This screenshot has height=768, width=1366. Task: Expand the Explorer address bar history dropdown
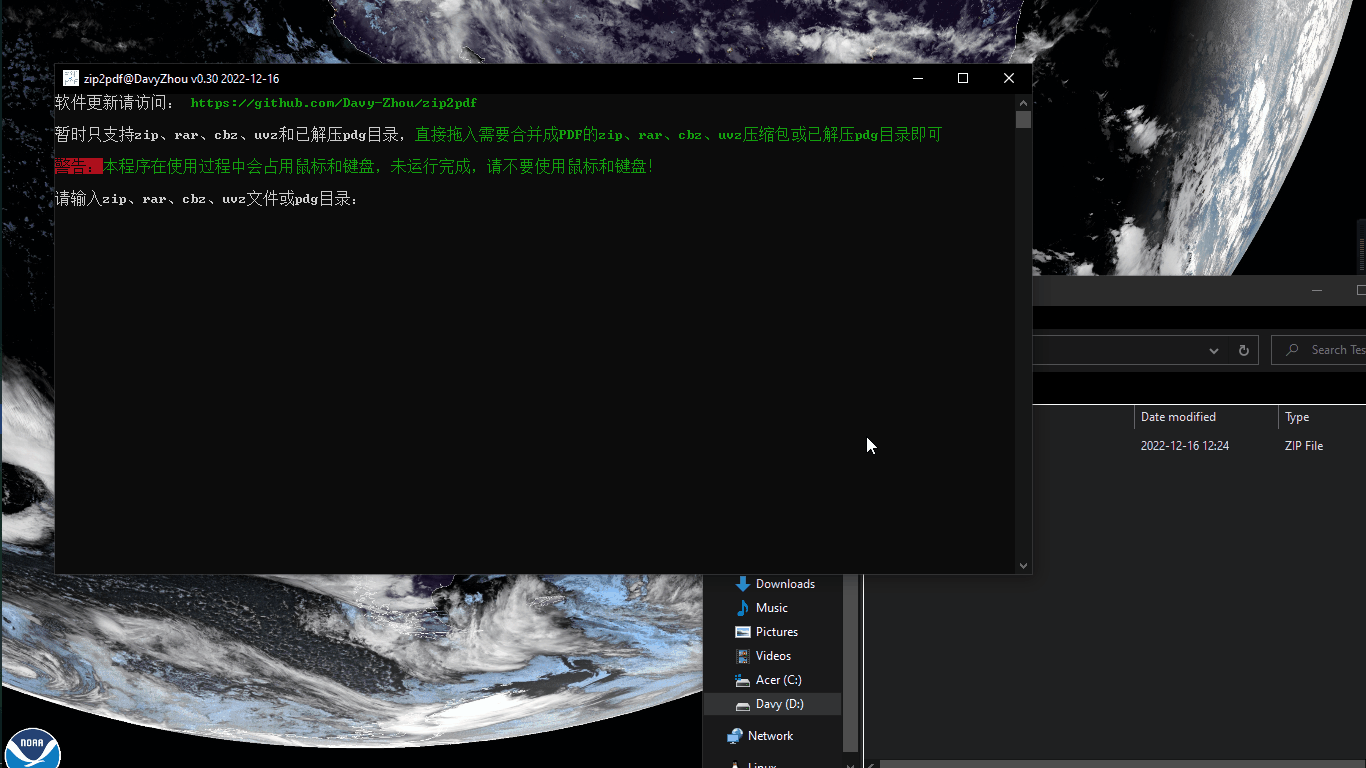coord(1214,350)
